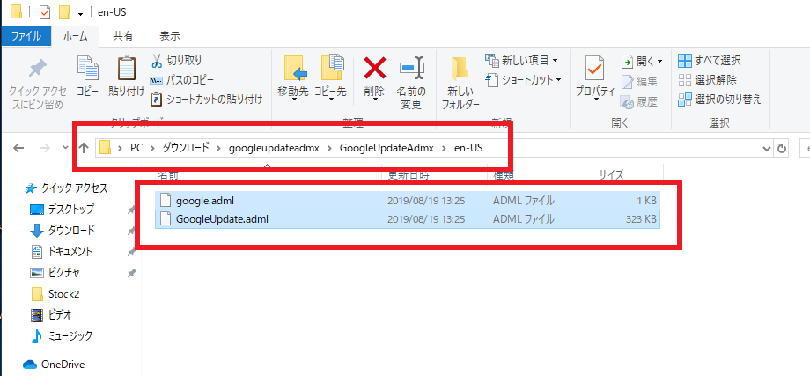Click 選択解除 (Select none)
The image size is (810, 376).
(x=707, y=80)
